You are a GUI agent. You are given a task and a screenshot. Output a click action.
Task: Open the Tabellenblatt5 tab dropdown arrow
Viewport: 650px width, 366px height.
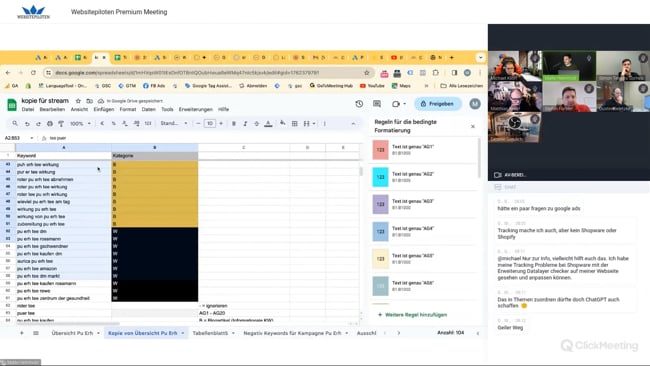click(233, 333)
